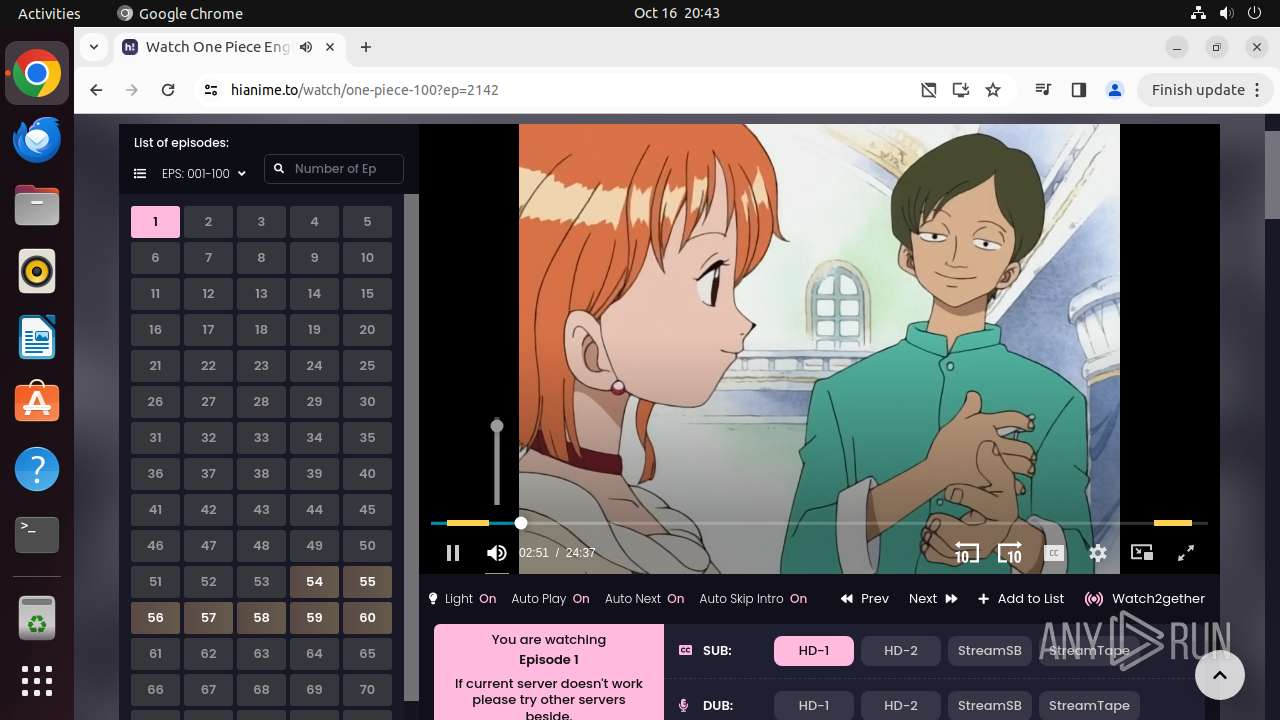Launch Thunderbird from the dock

pos(37,139)
